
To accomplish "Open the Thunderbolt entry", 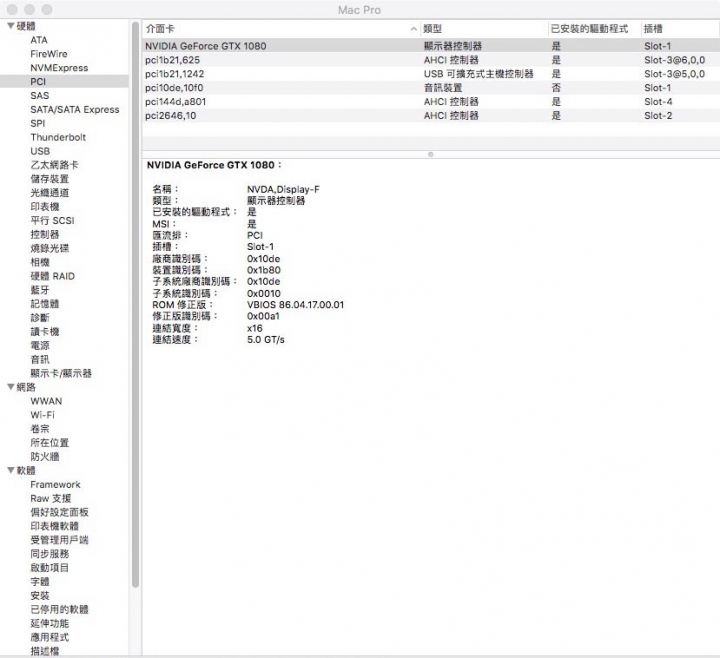I will click(x=58, y=137).
